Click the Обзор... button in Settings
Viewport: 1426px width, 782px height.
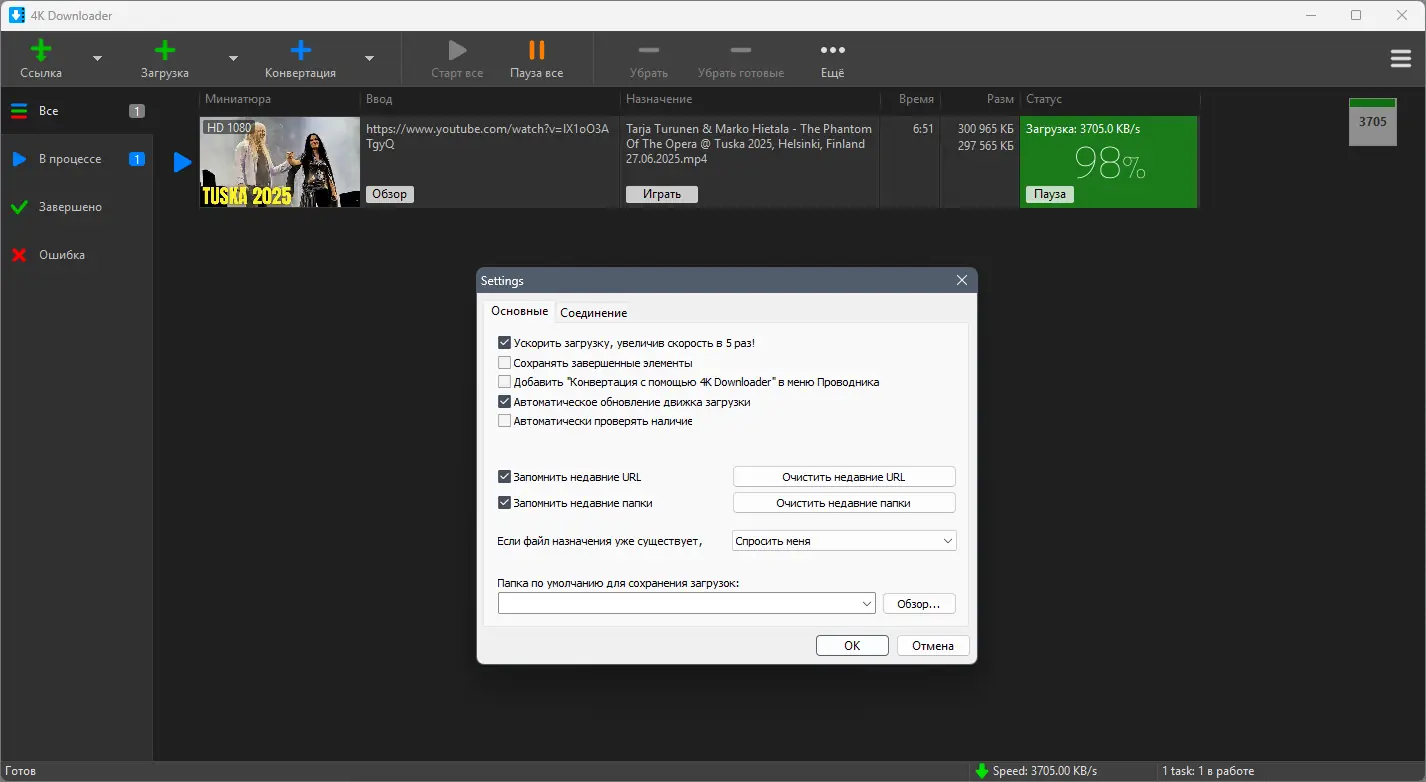pyautogui.click(x=919, y=604)
